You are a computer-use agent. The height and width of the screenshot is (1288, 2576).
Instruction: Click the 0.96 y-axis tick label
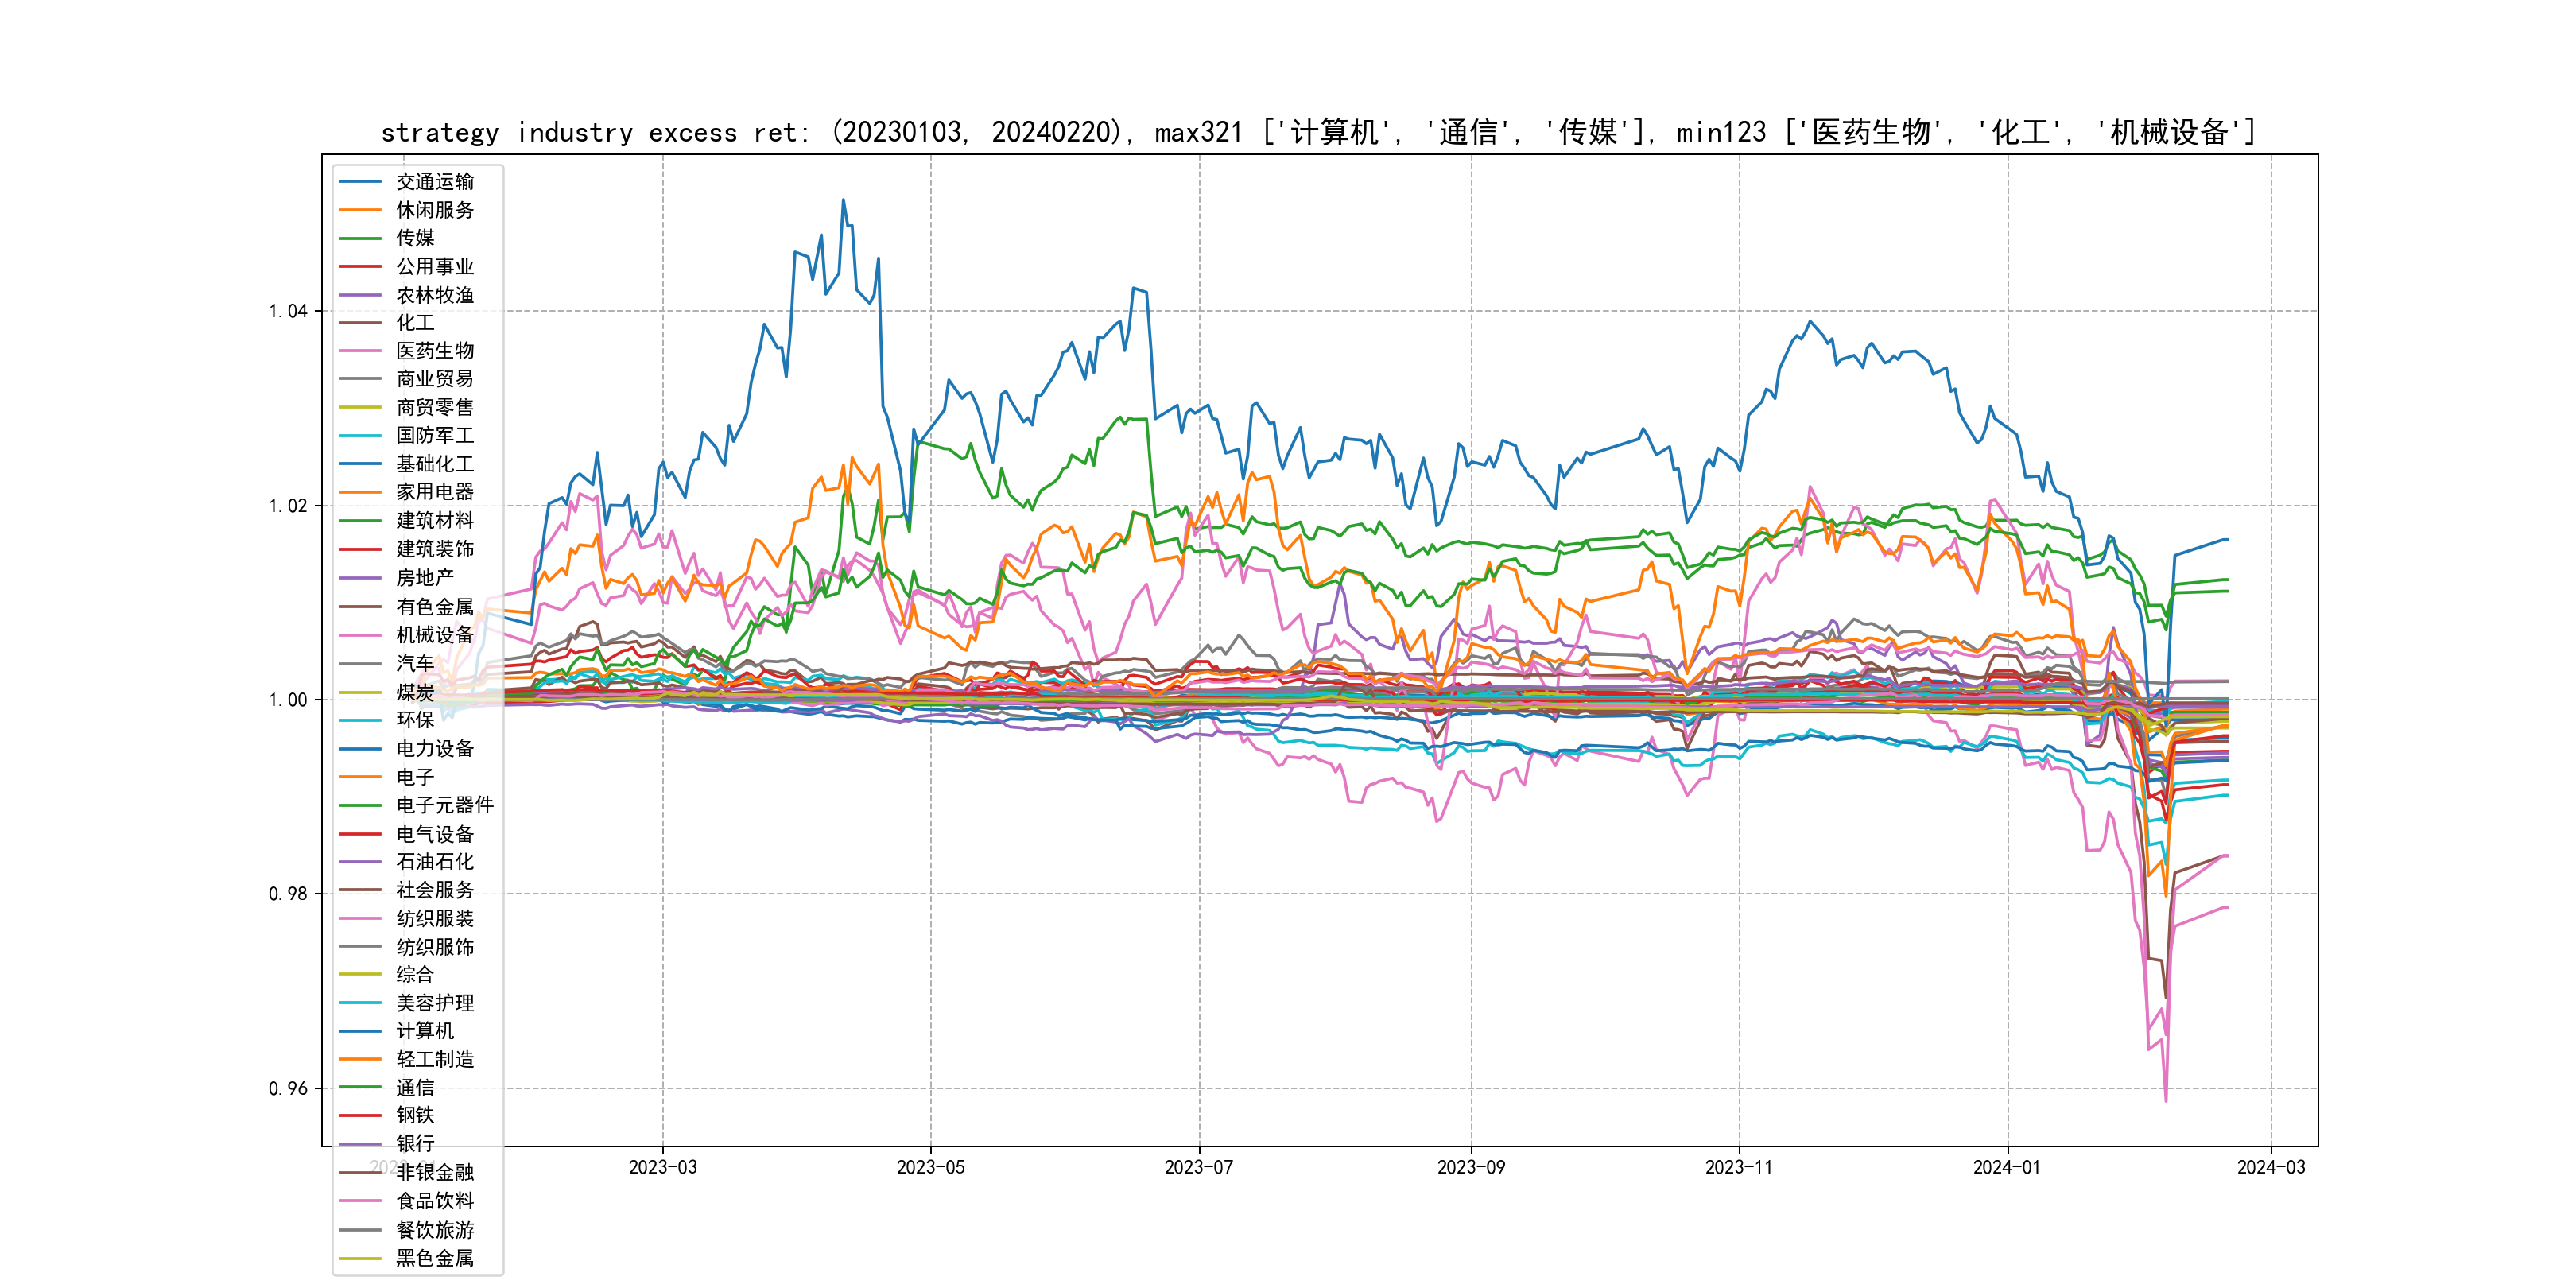tap(288, 1089)
